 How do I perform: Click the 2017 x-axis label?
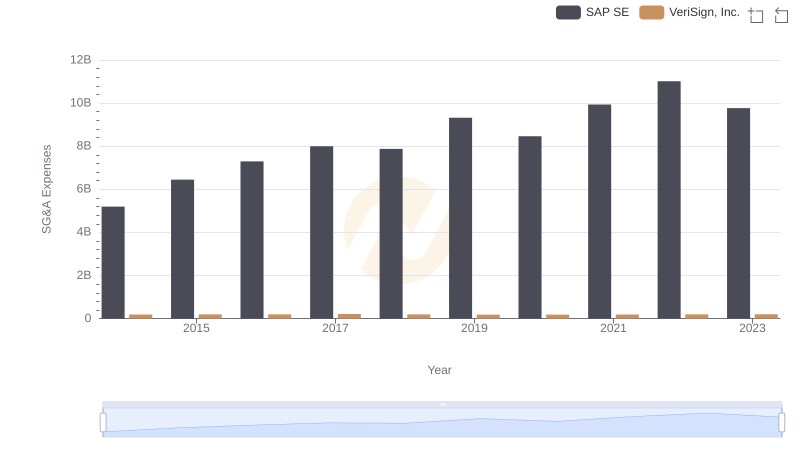coord(335,328)
